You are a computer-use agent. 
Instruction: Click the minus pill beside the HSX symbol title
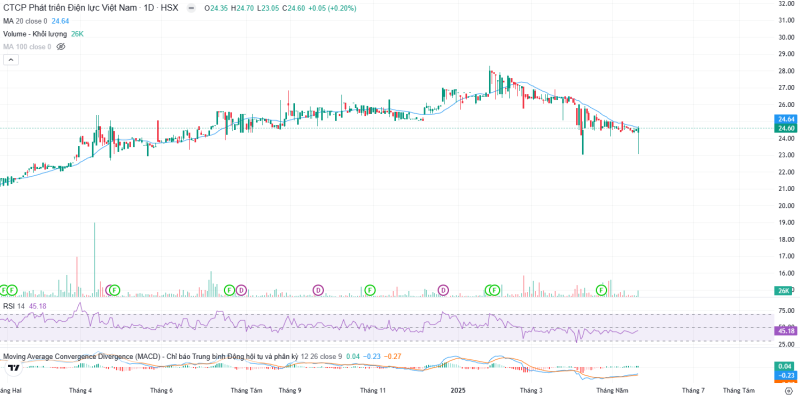pyautogui.click(x=191, y=9)
